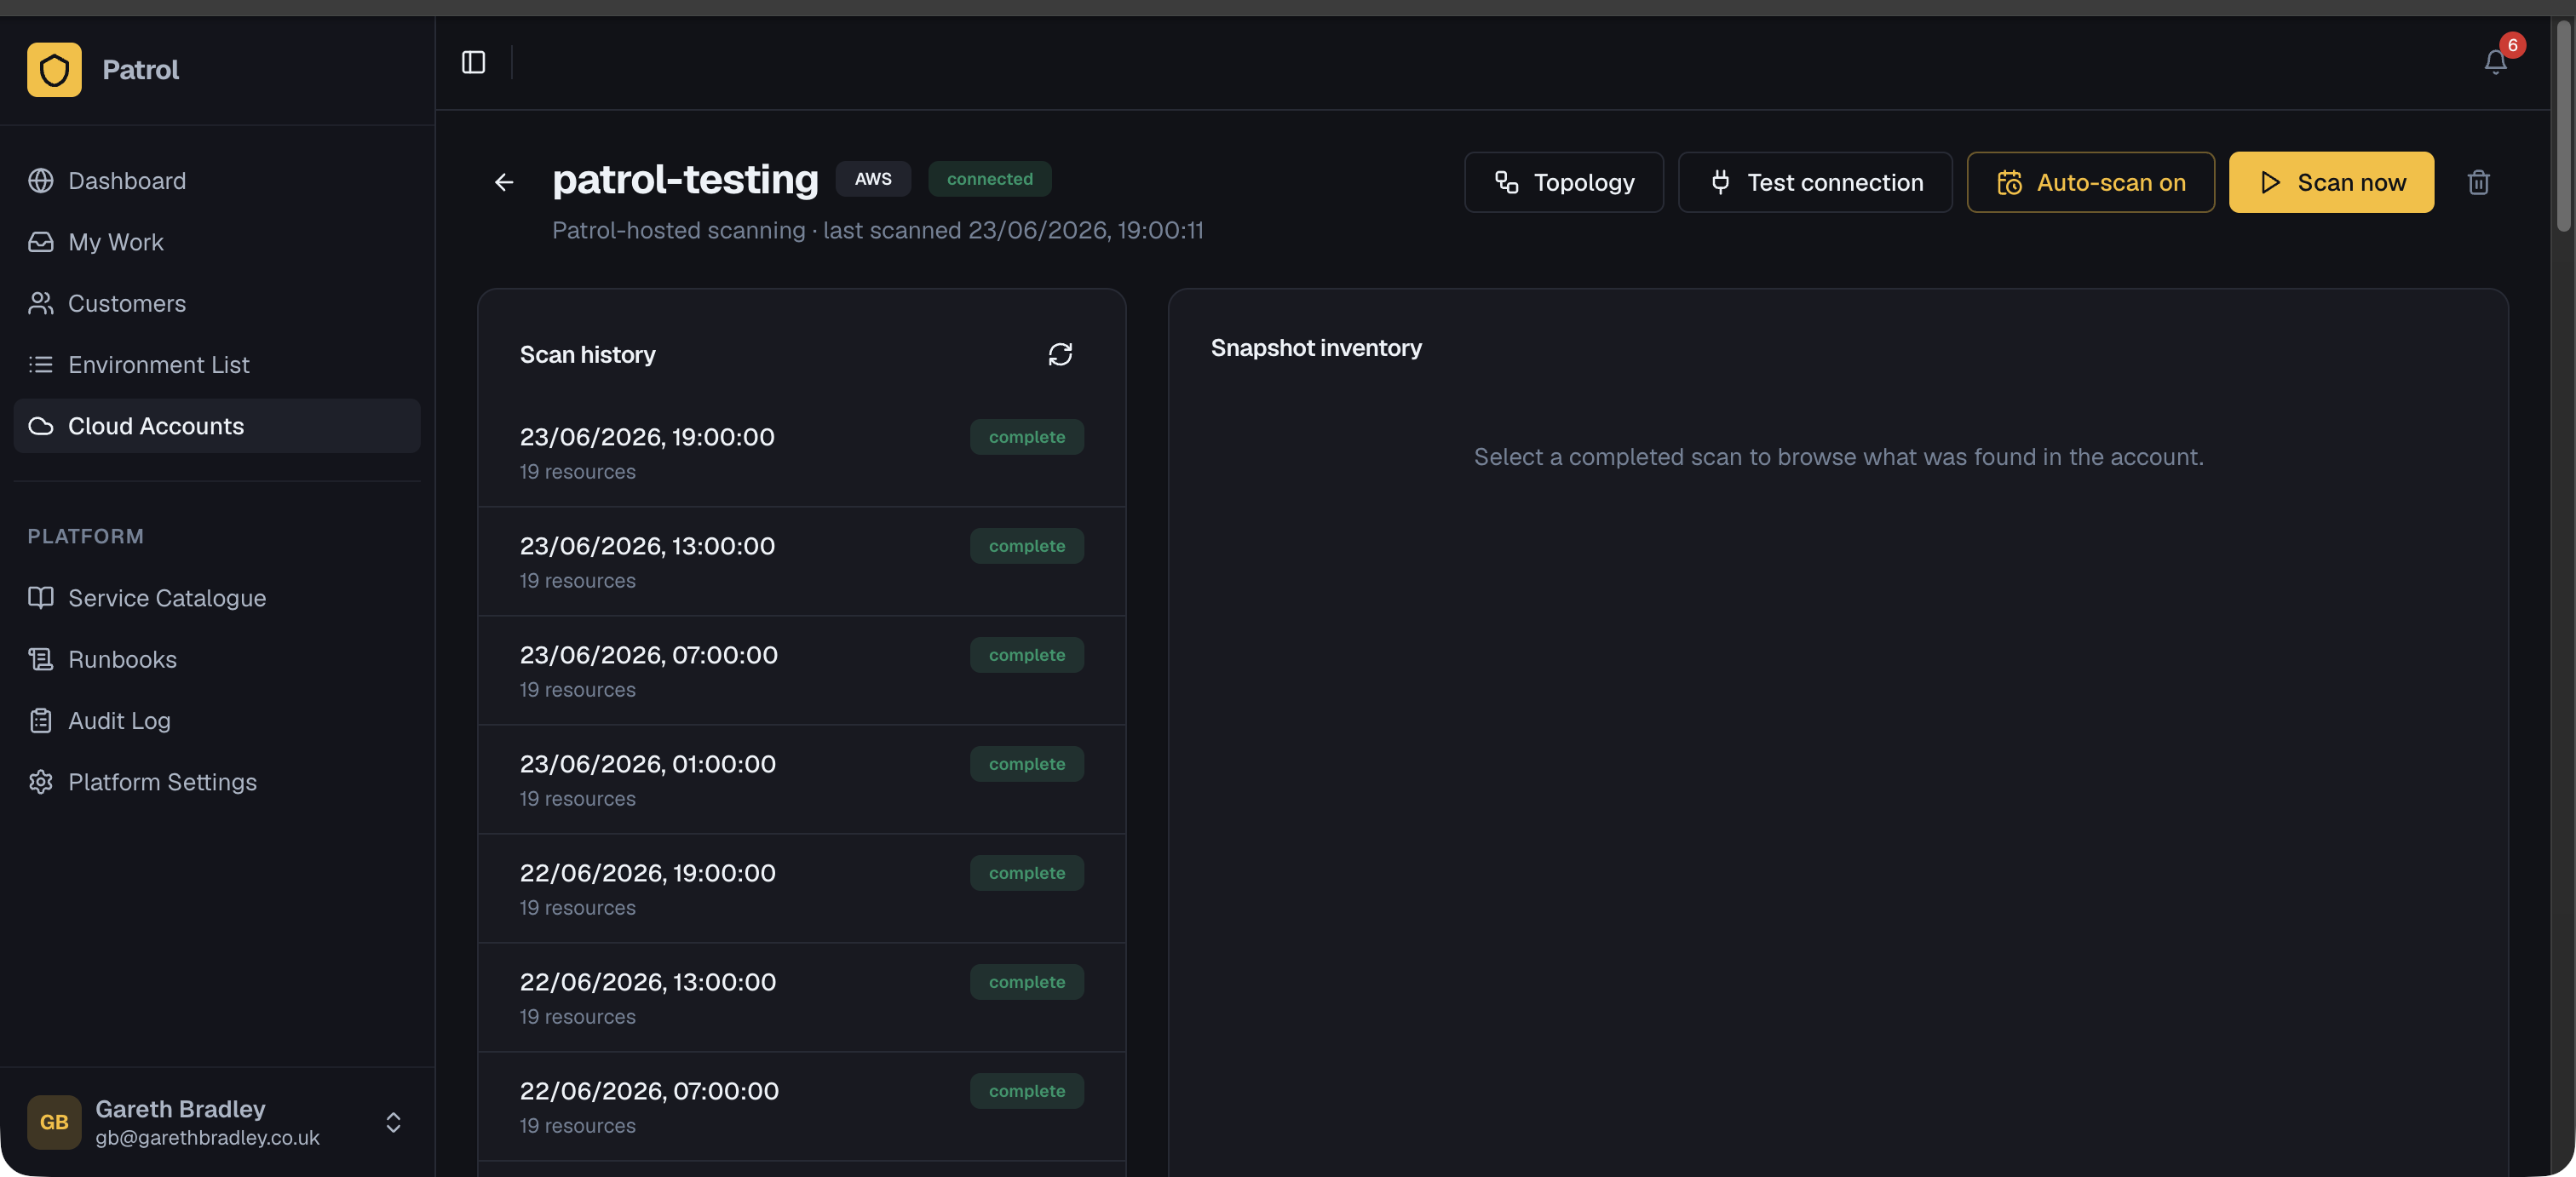View the Audit Log
This screenshot has width=2576, height=1177.
217,720
